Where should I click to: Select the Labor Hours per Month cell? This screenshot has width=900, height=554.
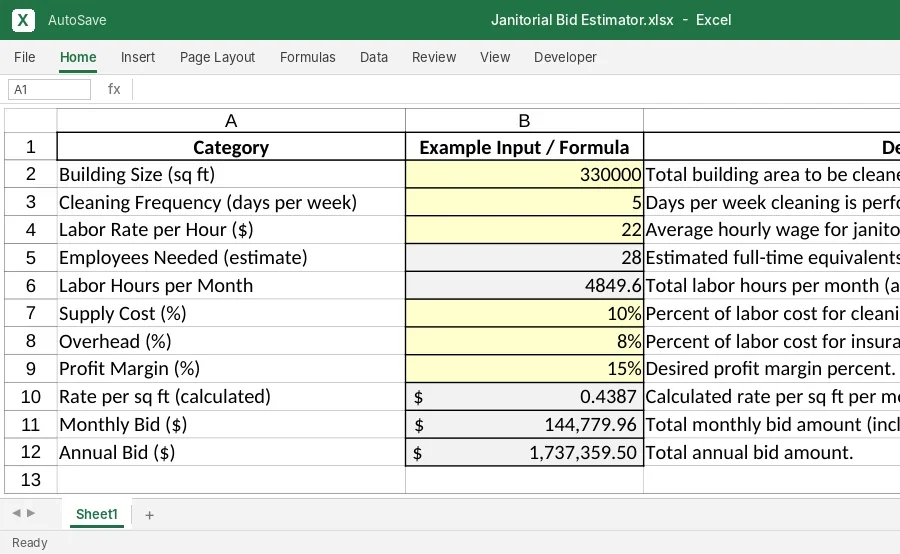point(231,285)
